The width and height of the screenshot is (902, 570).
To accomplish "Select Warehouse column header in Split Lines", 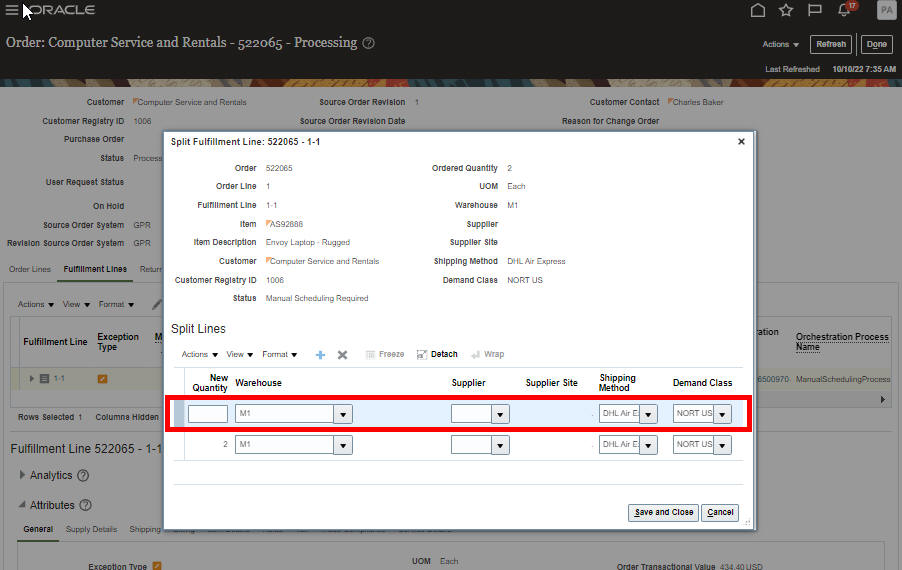I will click(258, 383).
